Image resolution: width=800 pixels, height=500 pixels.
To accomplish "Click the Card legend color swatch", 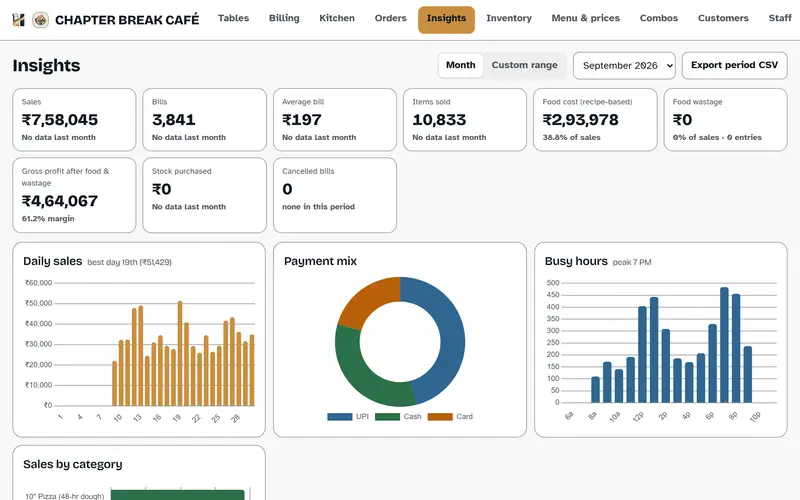I will pos(440,417).
